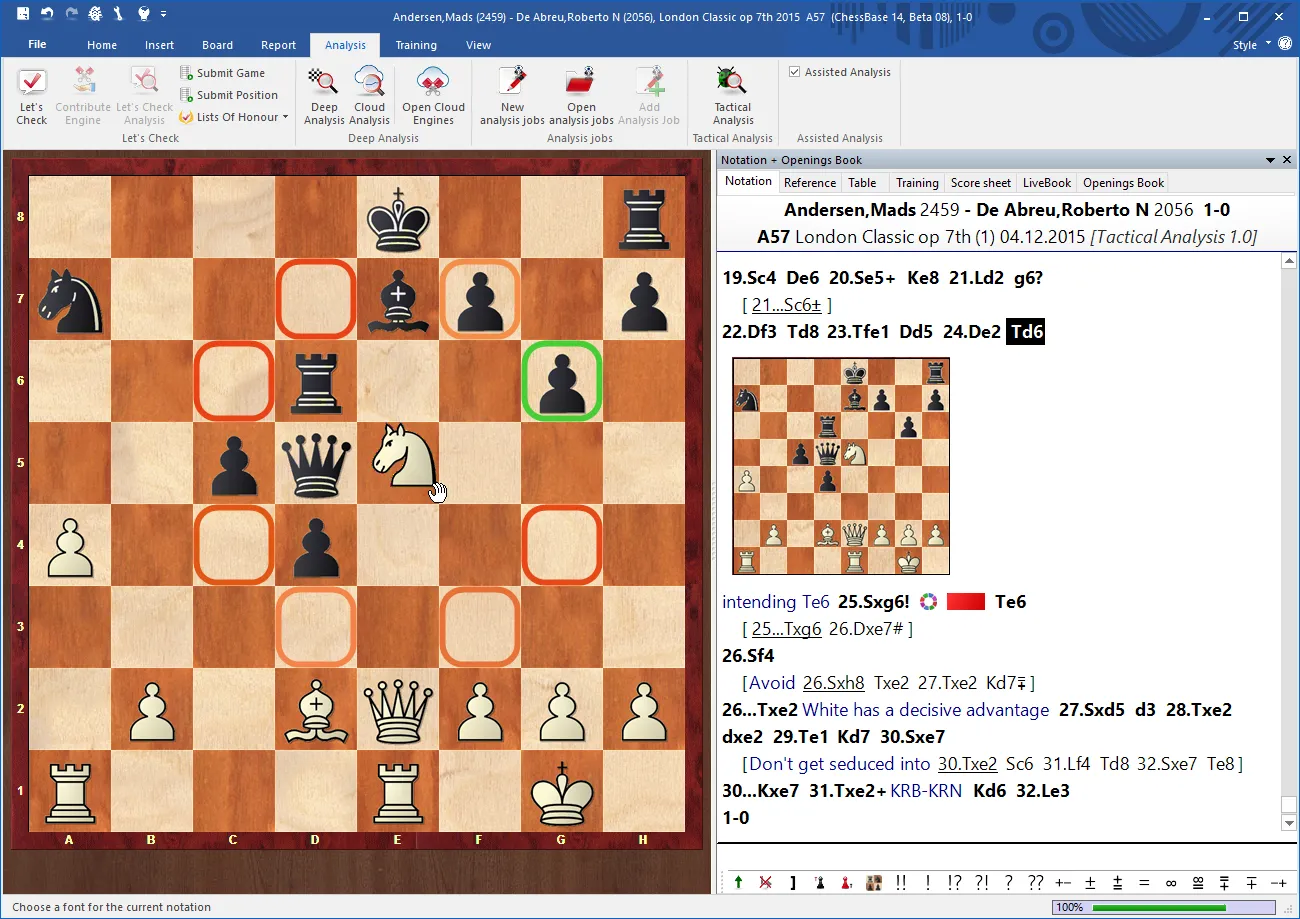Image resolution: width=1300 pixels, height=919 pixels.
Task: Switch to the Board ribbon tab
Action: 217,45
